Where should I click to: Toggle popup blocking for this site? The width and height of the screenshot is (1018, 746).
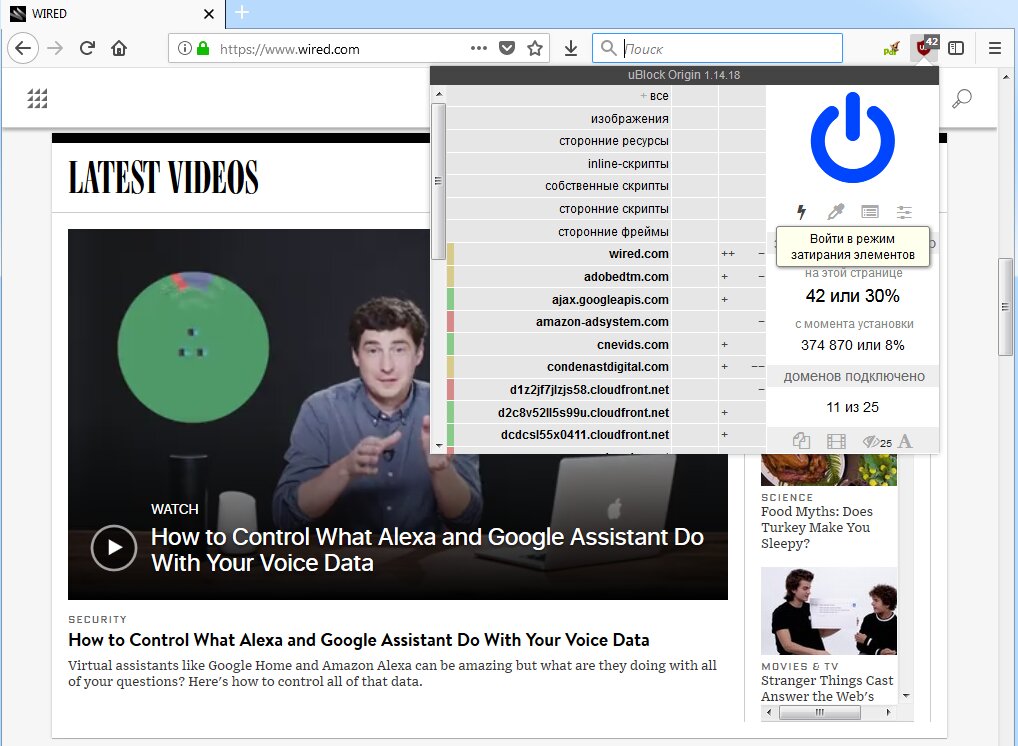(801, 441)
